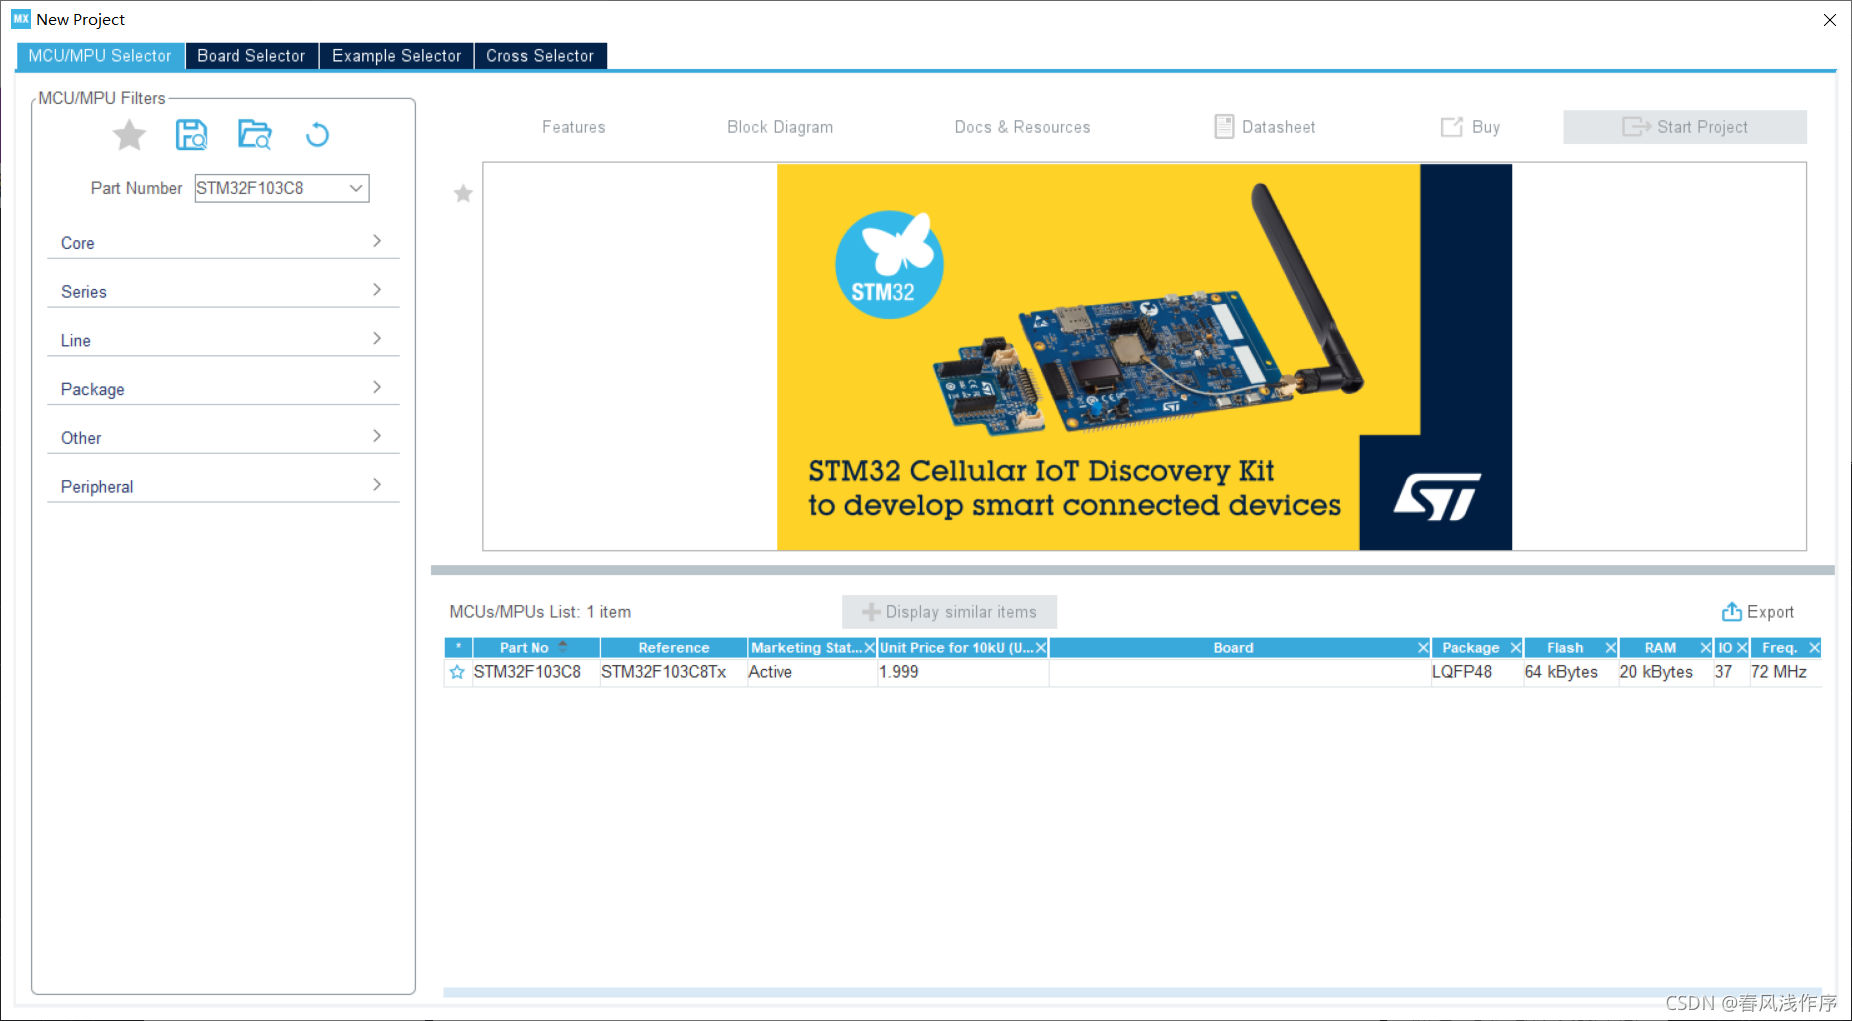Expand the Series filter section

pyautogui.click(x=223, y=291)
